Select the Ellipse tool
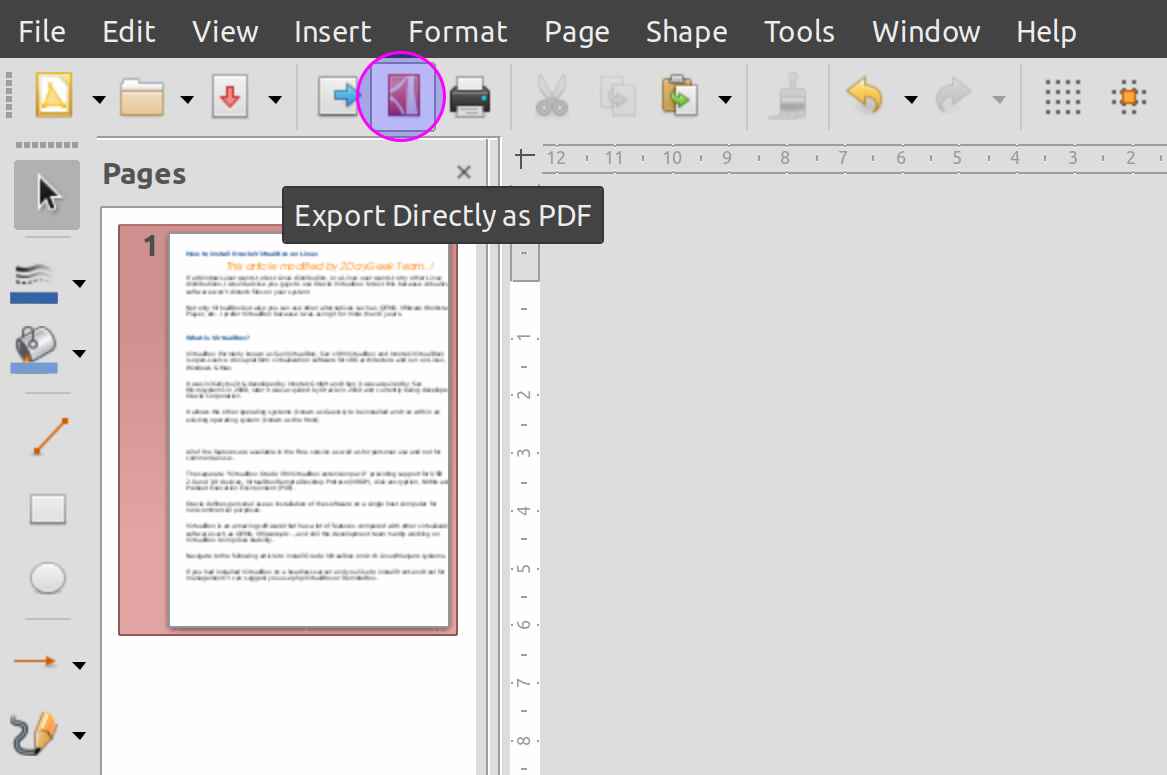 [46, 578]
